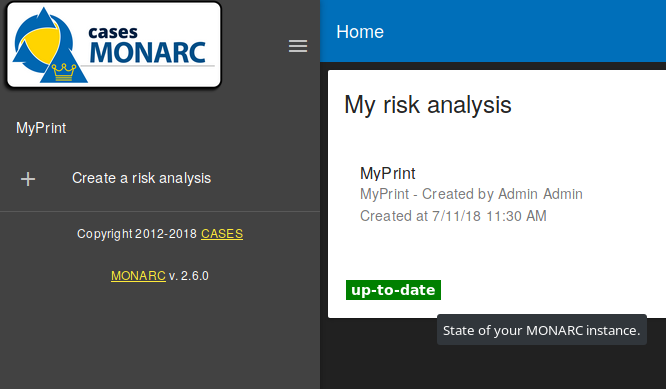Click the plus icon for new analysis

28,179
